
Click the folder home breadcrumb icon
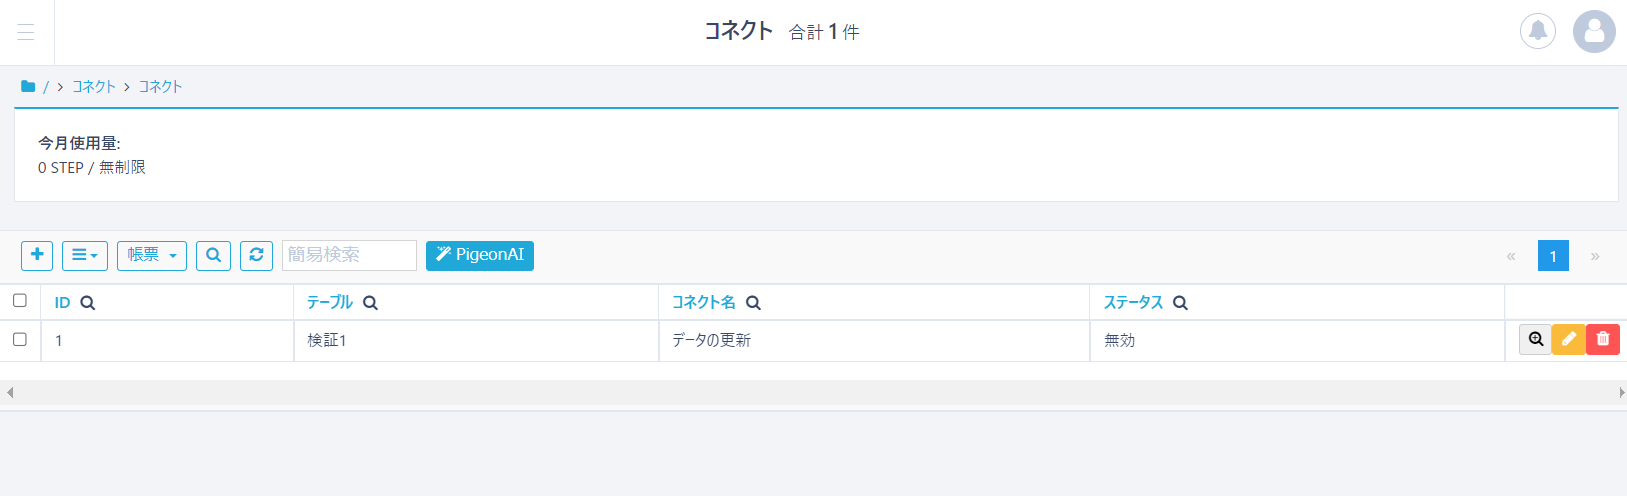(x=28, y=87)
